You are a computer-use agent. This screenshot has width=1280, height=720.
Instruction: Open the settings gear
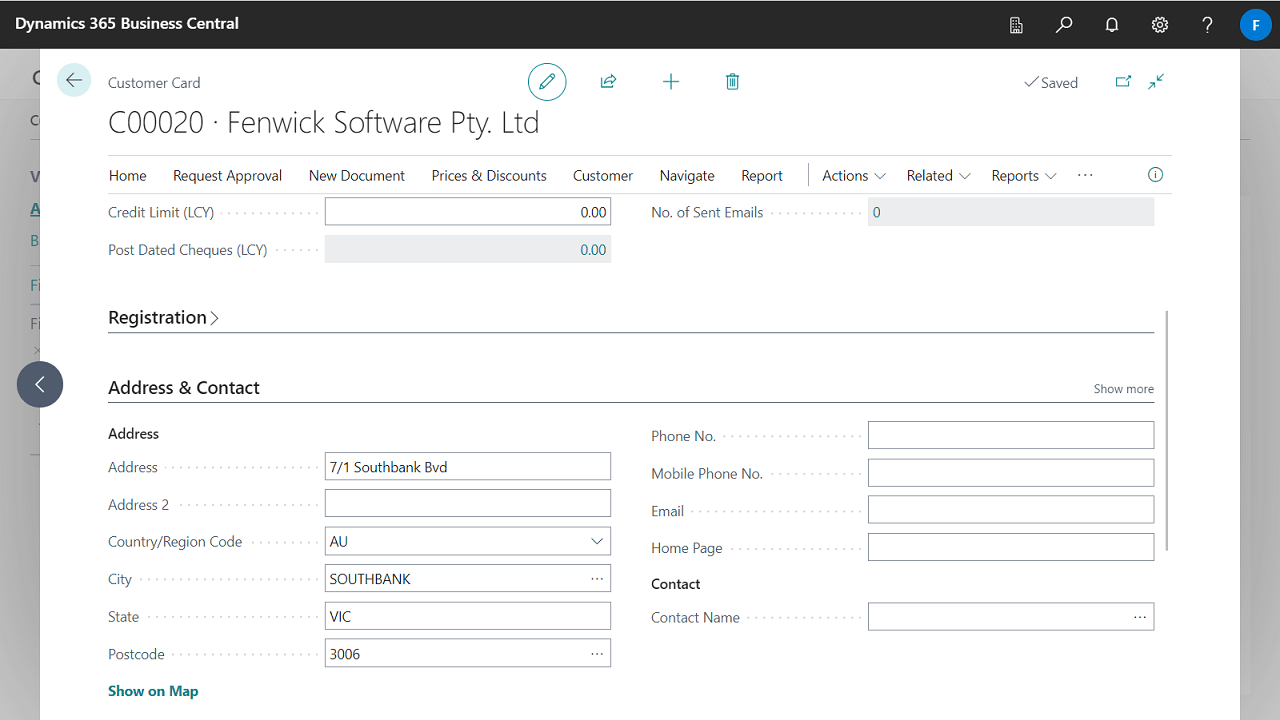click(x=1160, y=24)
